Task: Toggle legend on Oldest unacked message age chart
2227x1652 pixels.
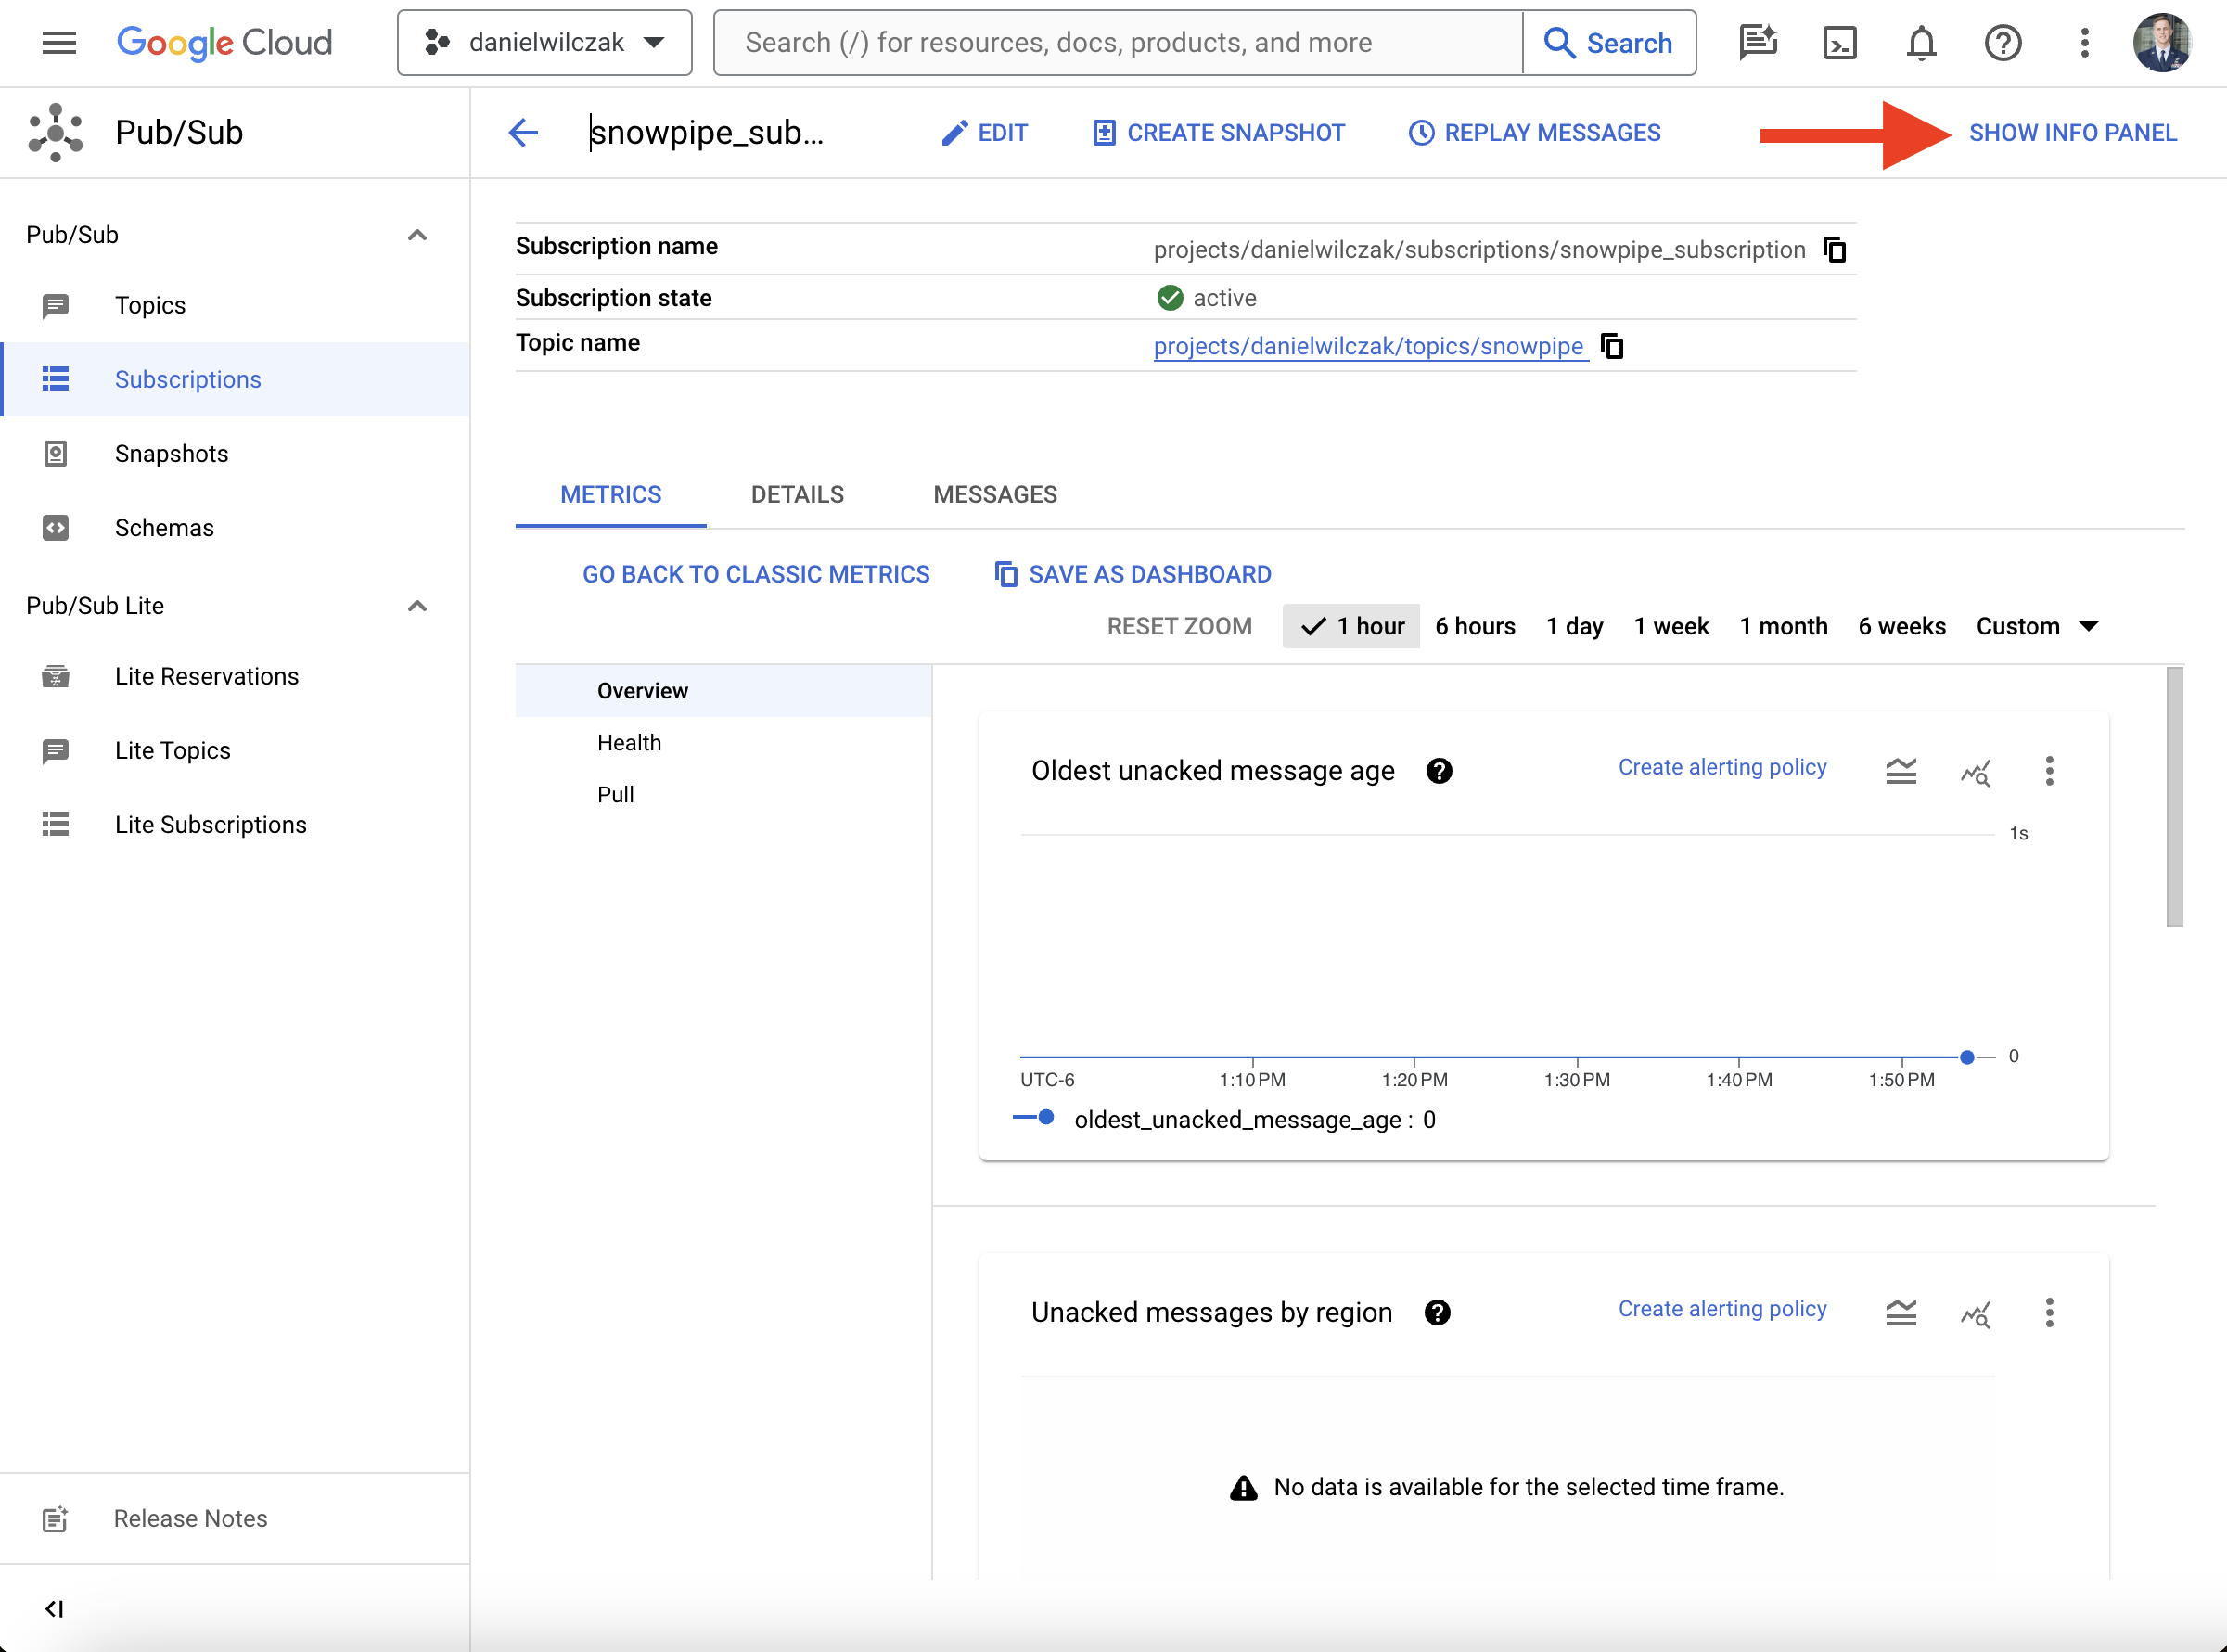Action: point(1901,771)
